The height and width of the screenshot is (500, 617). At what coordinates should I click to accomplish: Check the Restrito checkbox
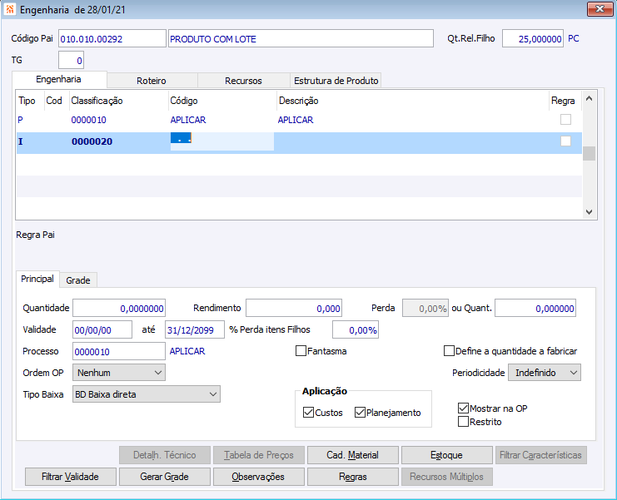coord(462,421)
